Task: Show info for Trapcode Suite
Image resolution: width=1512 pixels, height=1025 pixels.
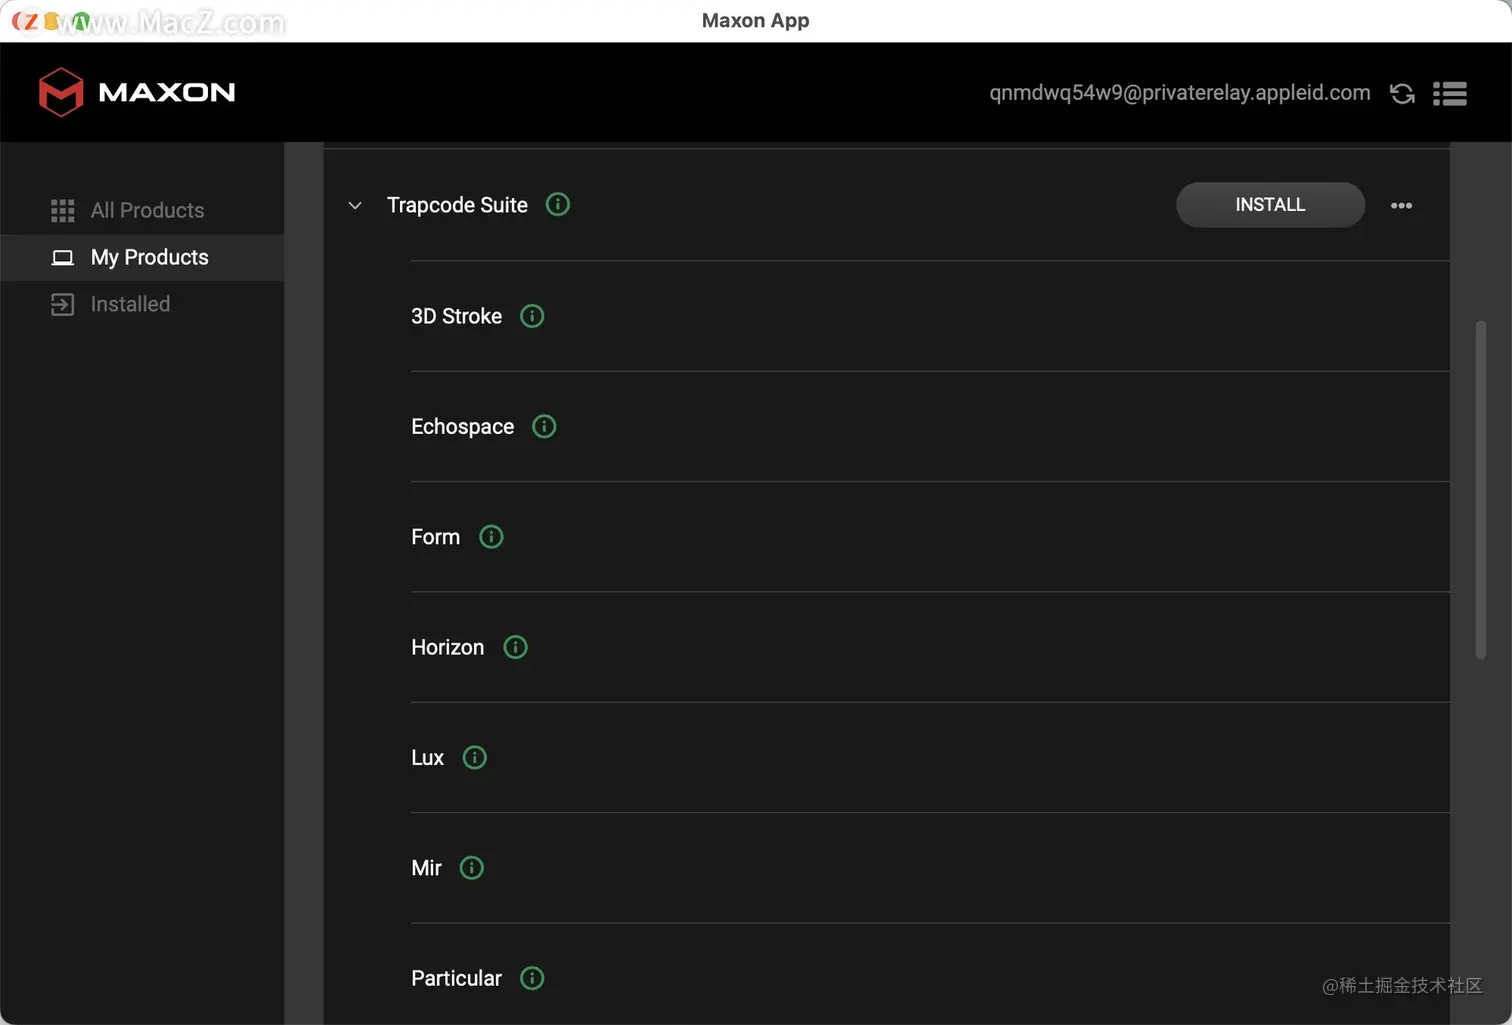Action: coord(558,204)
